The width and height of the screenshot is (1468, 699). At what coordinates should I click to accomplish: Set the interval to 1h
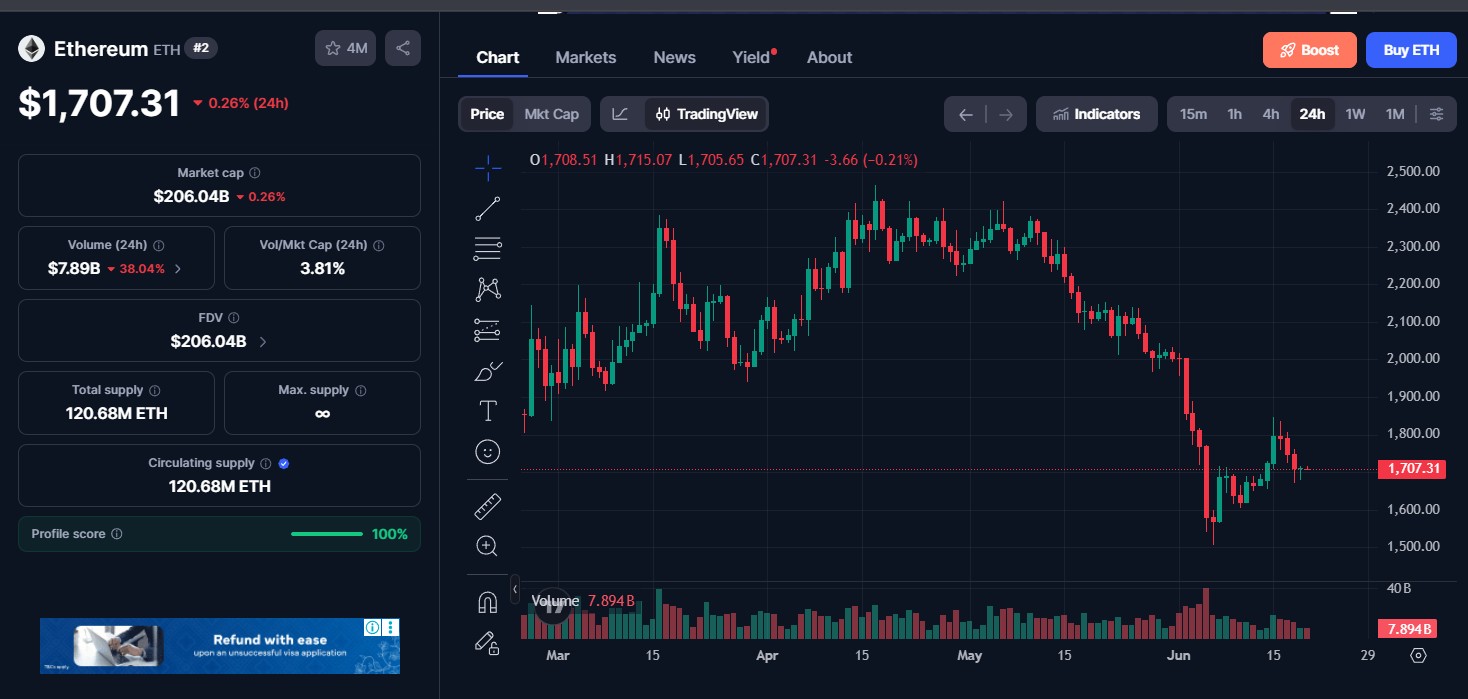tap(1235, 114)
